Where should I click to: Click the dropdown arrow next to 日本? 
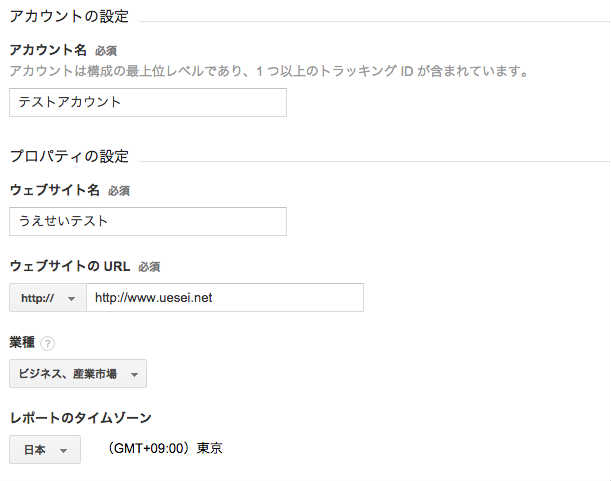click(x=63, y=451)
